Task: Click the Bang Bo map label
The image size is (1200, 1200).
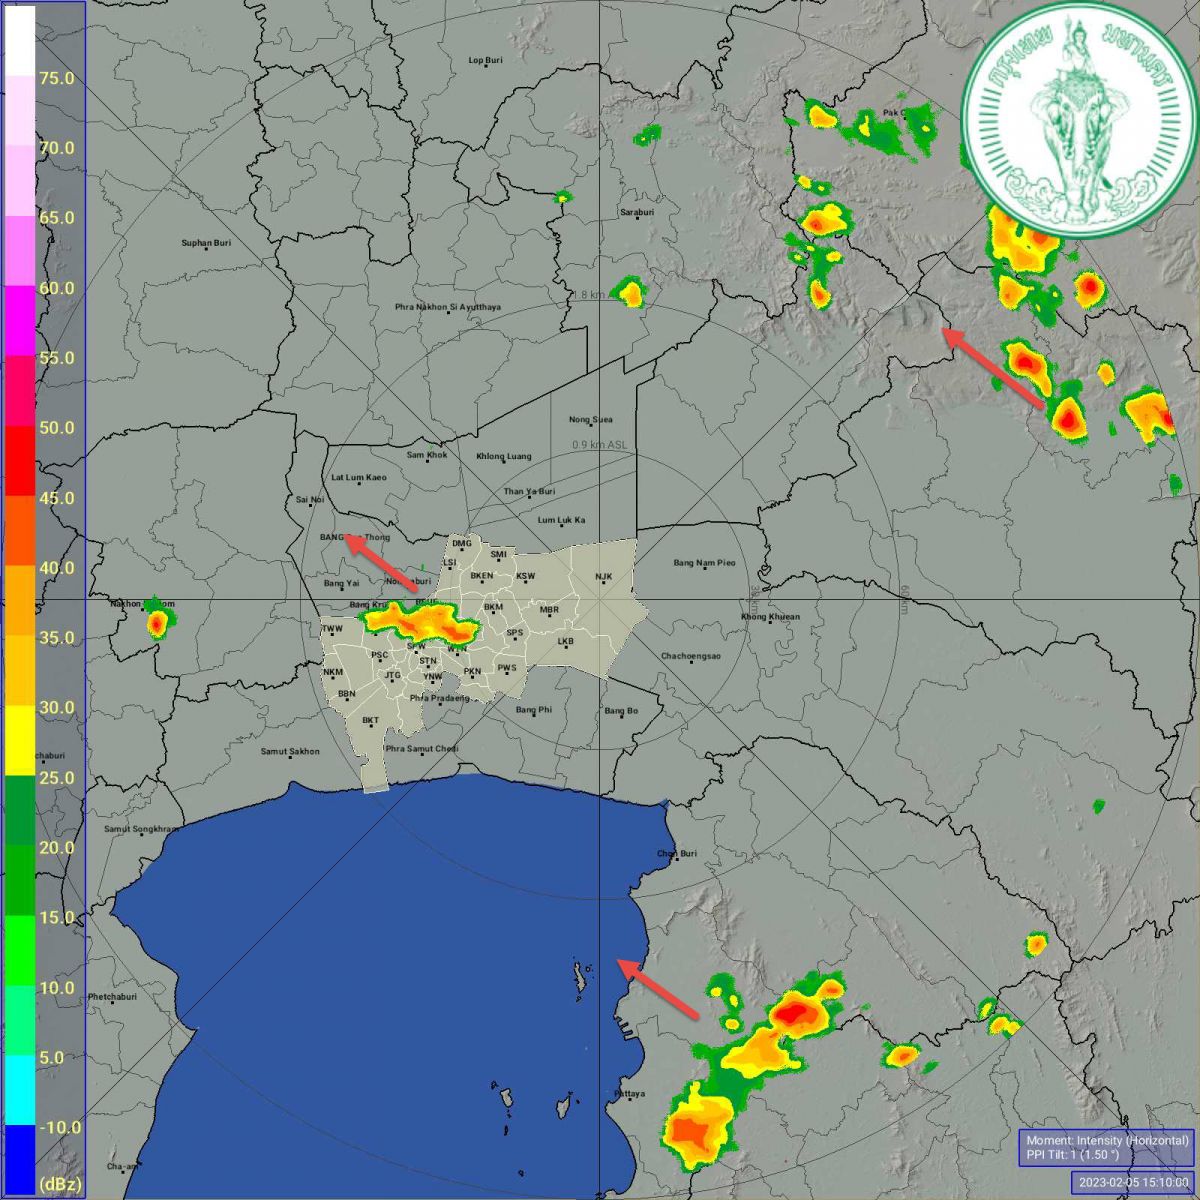Action: click(x=621, y=711)
